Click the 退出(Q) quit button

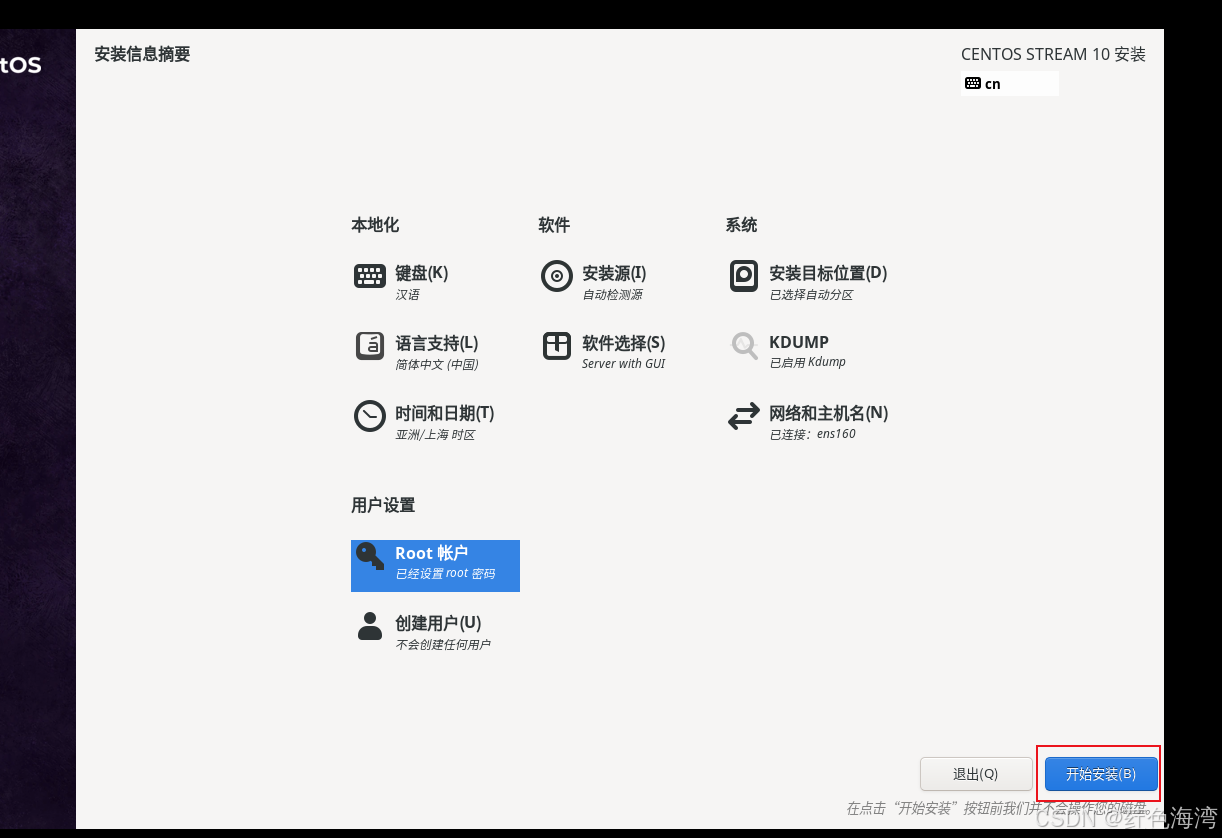pyautogui.click(x=975, y=774)
